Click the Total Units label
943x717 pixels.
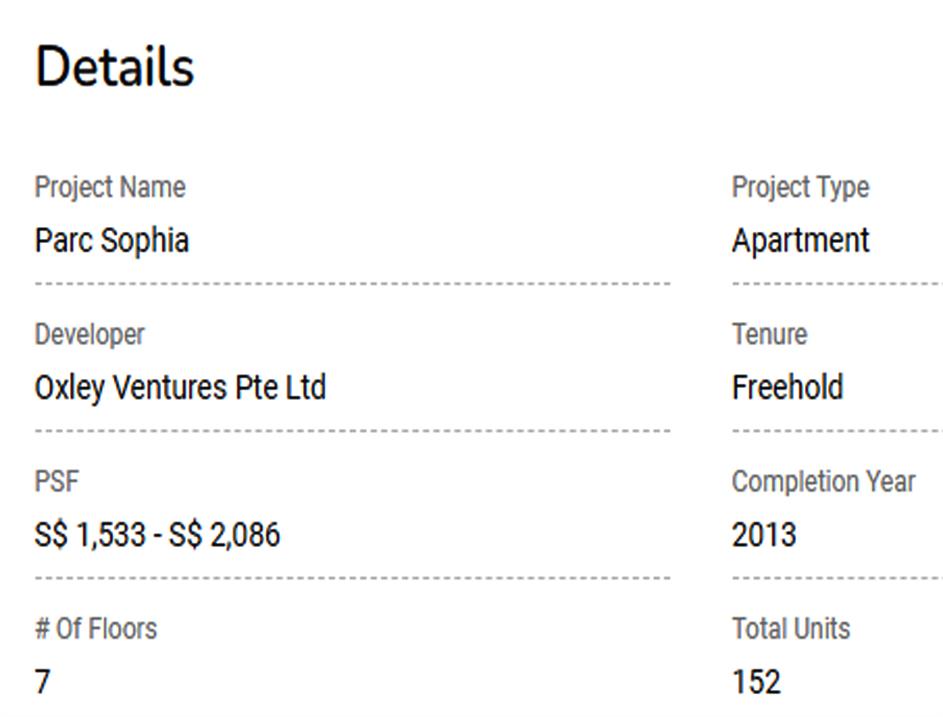pos(791,628)
